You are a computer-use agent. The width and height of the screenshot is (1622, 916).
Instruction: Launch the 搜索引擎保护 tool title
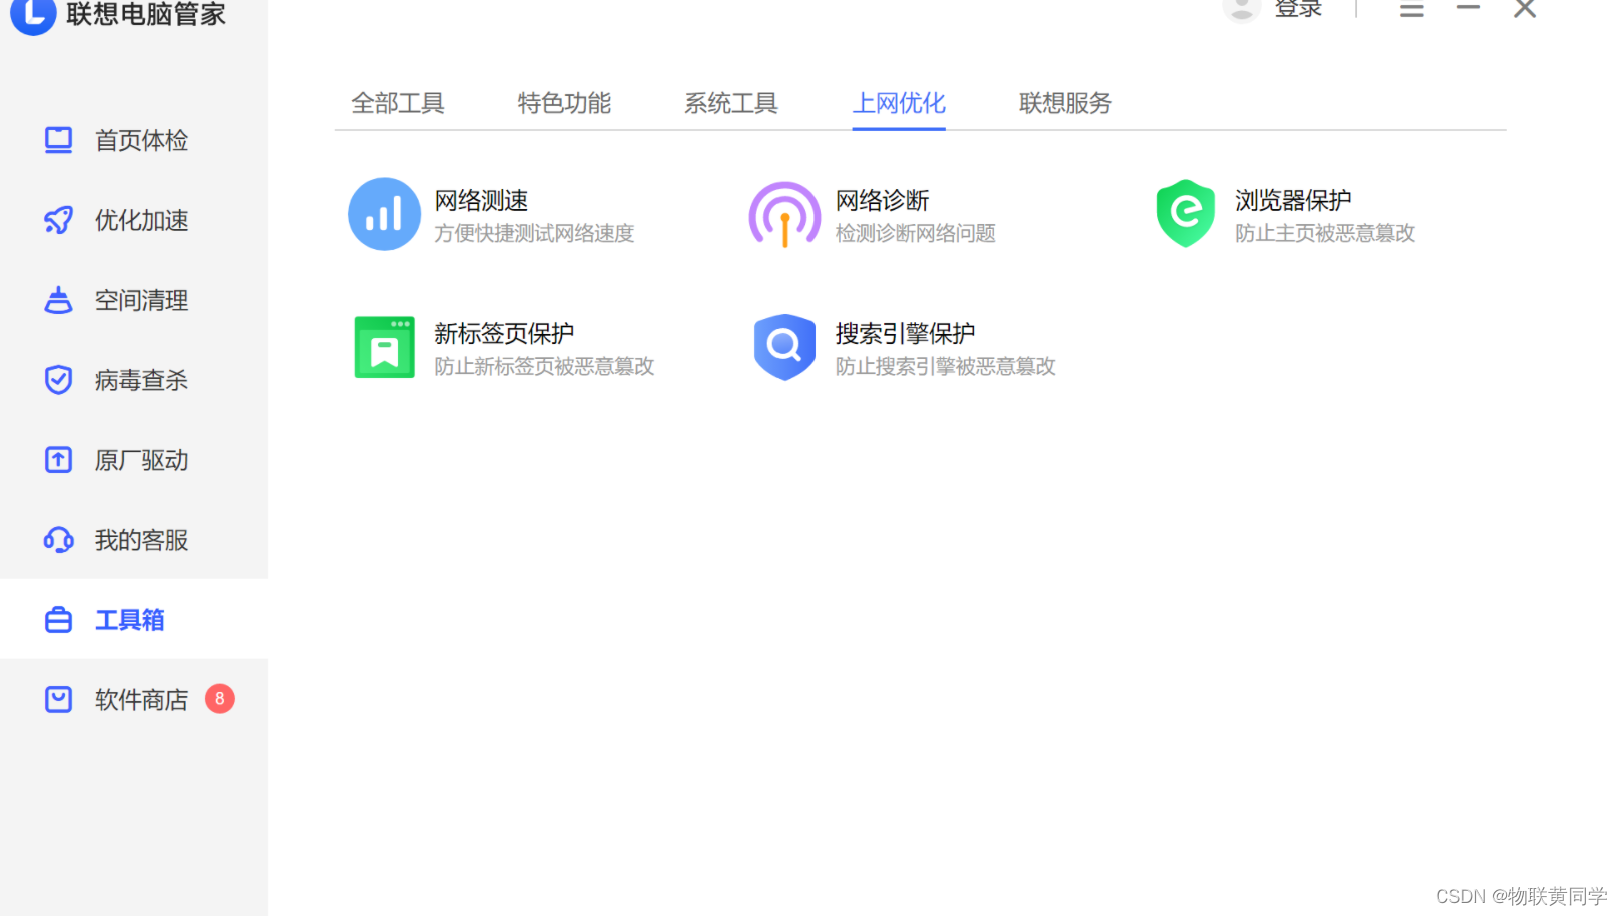pyautogui.click(x=906, y=334)
